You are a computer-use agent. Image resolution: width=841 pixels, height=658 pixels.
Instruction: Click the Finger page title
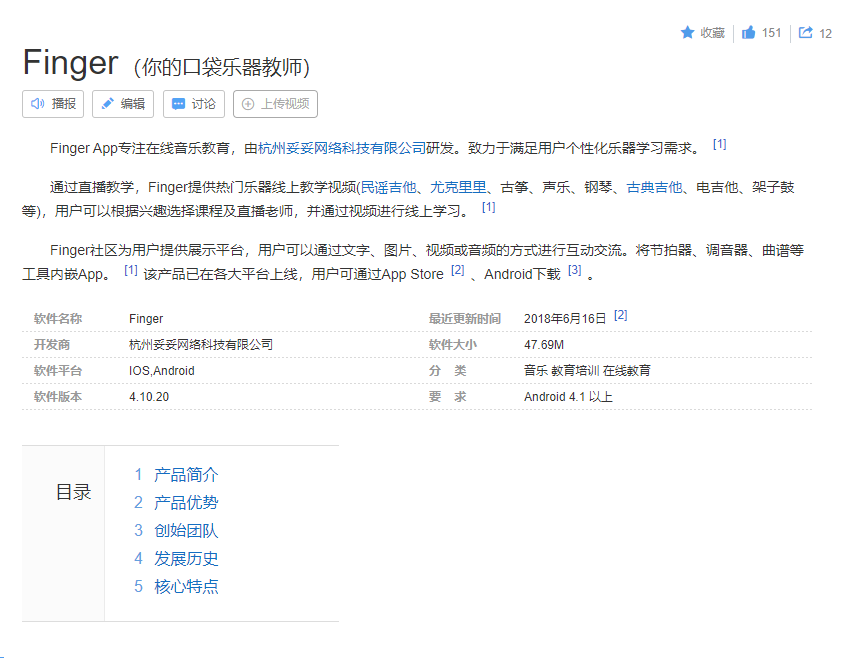pos(70,63)
